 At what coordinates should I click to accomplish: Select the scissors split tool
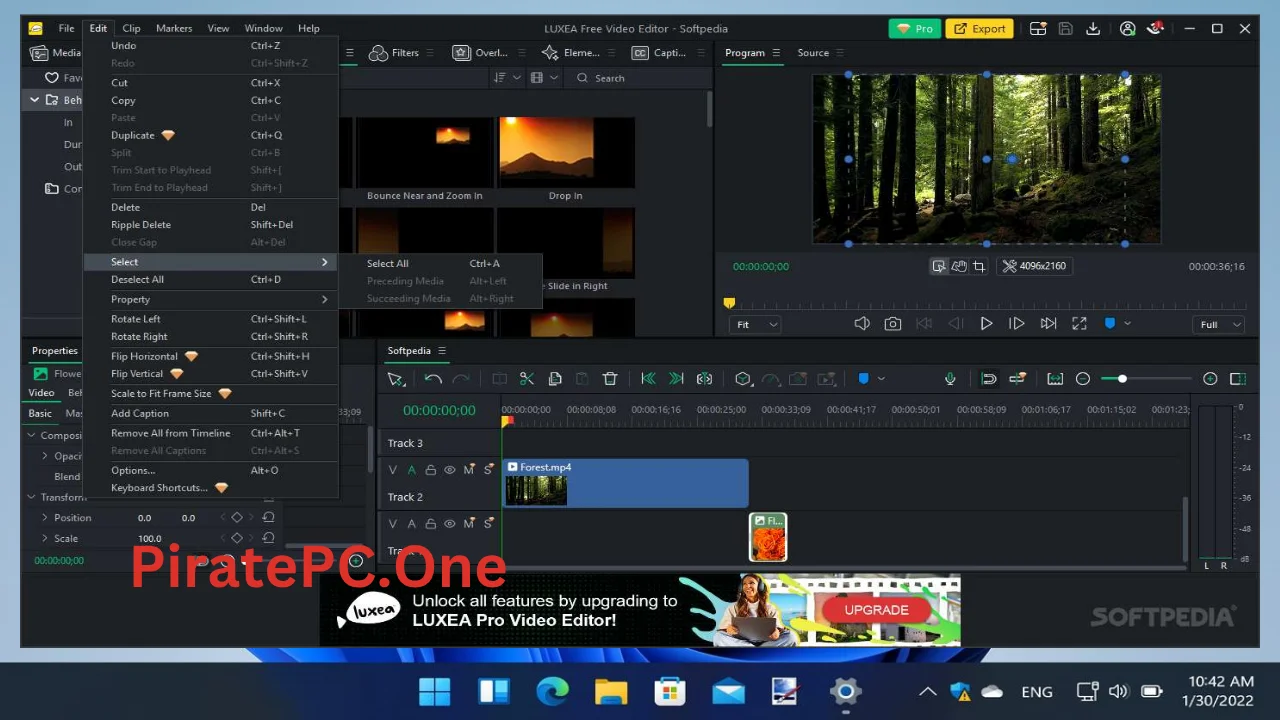[527, 379]
